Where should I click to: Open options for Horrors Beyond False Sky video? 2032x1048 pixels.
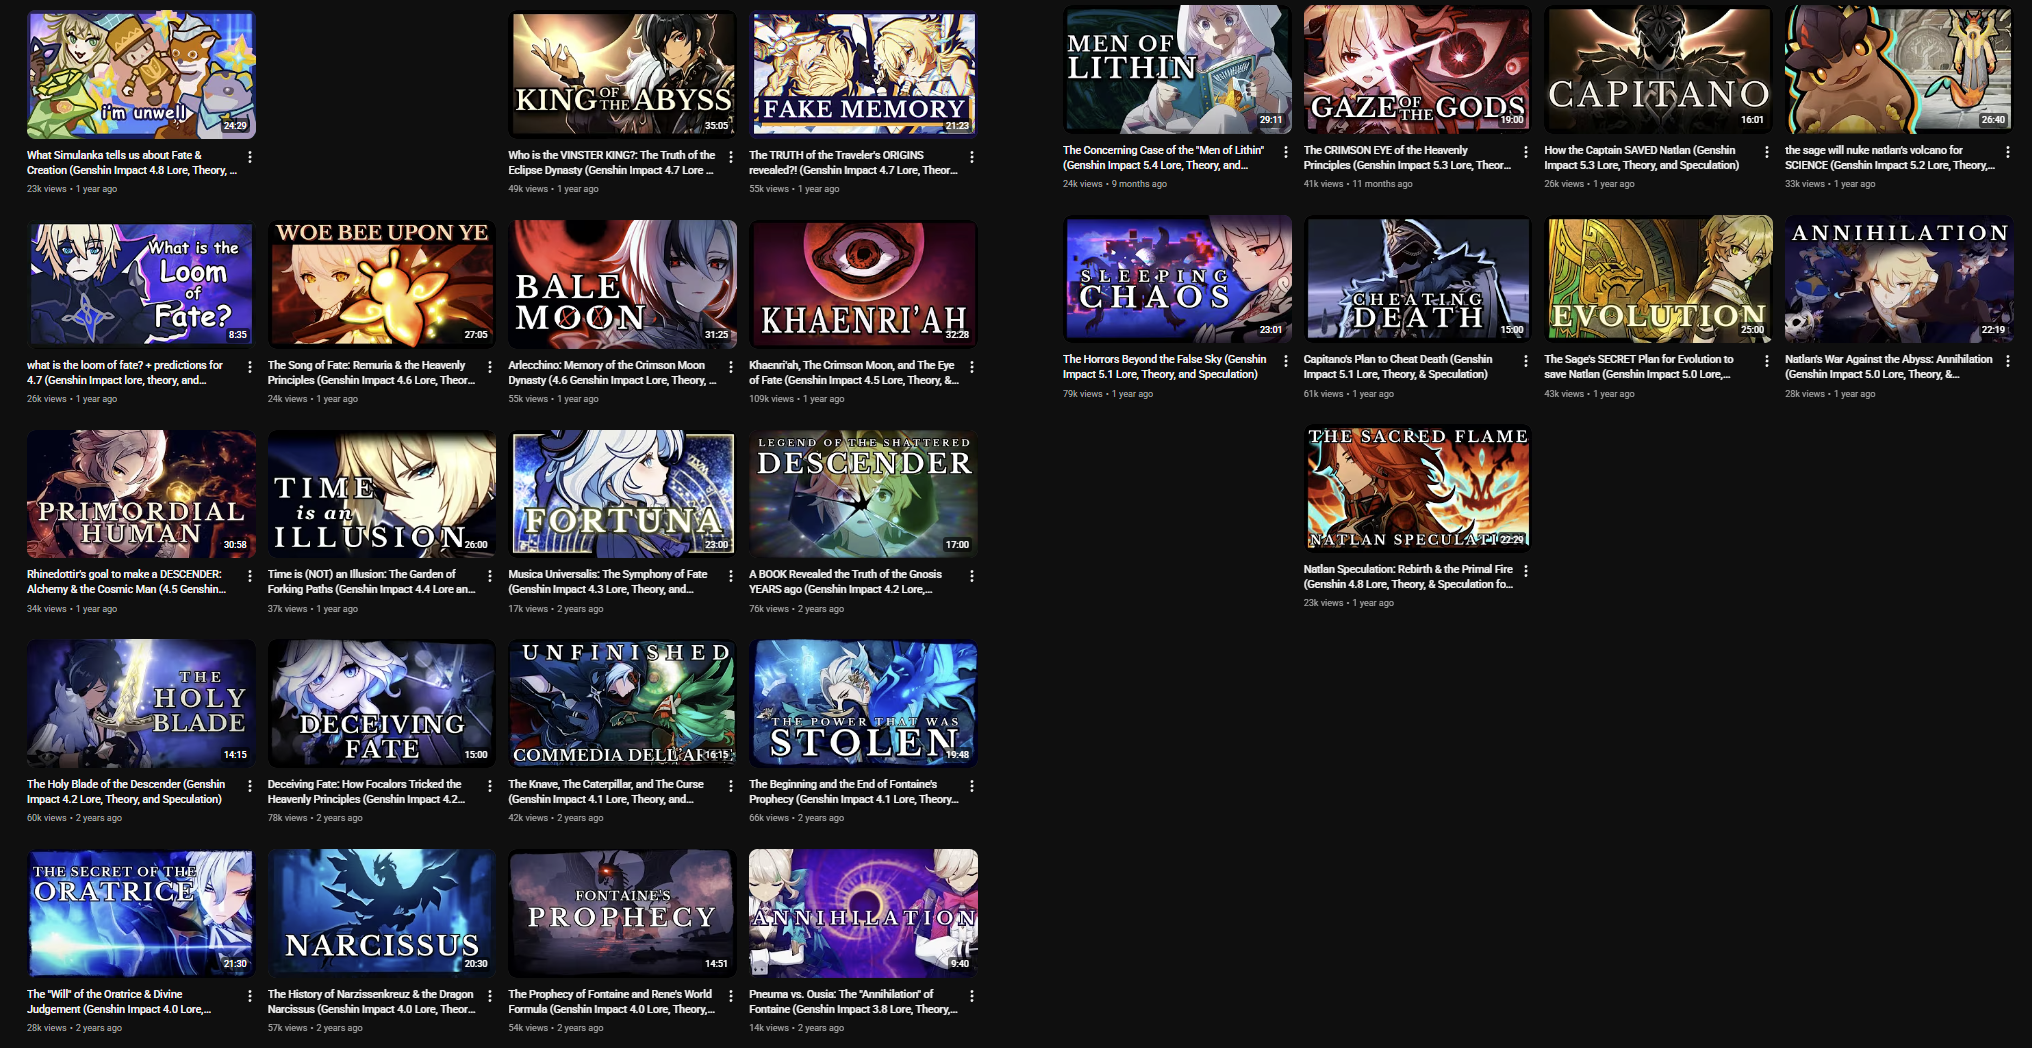tap(1286, 361)
